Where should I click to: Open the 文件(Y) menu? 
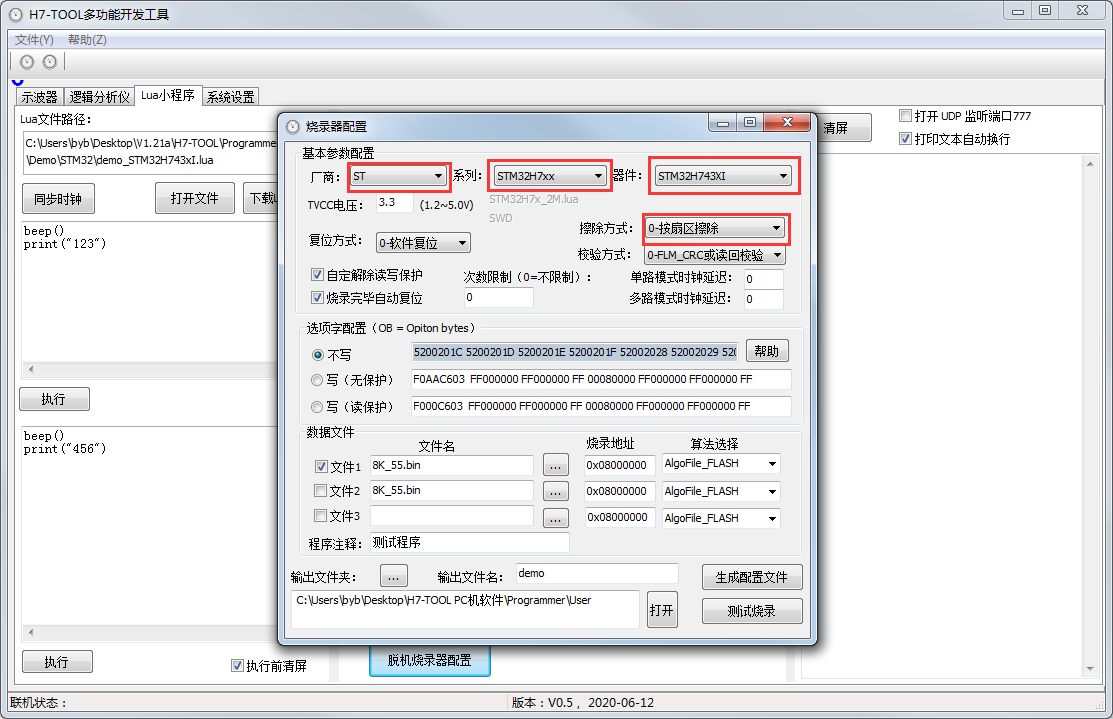coord(34,40)
